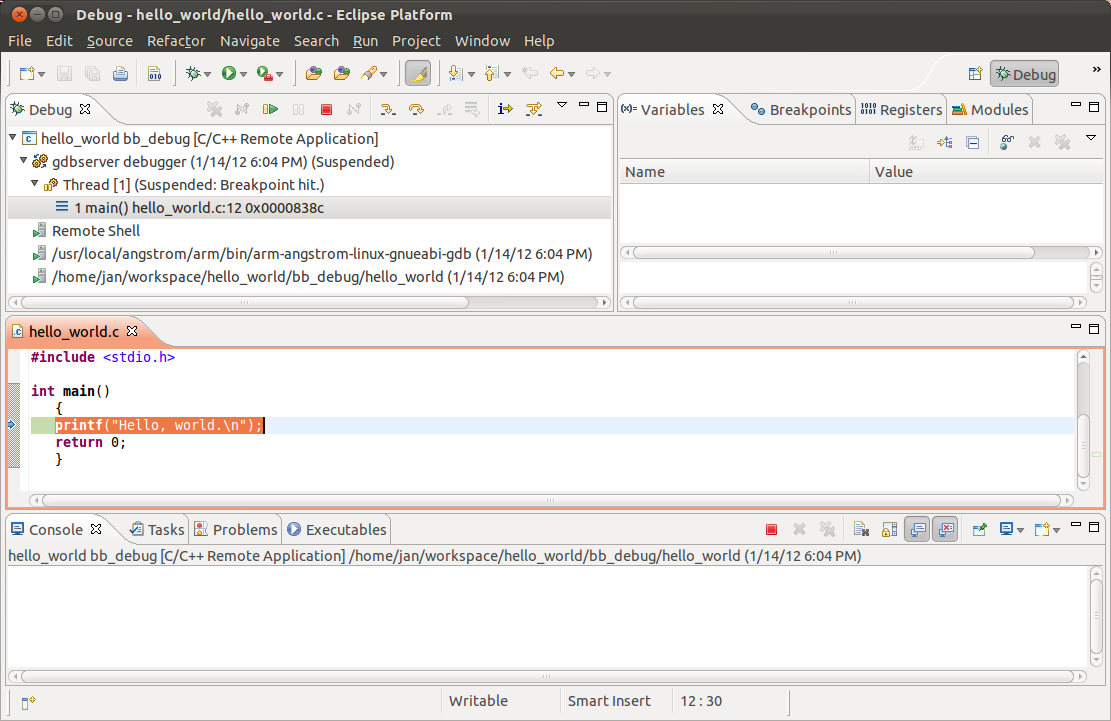
Task: Show hidden perspectives with the chevron button
Action: (x=1097, y=69)
